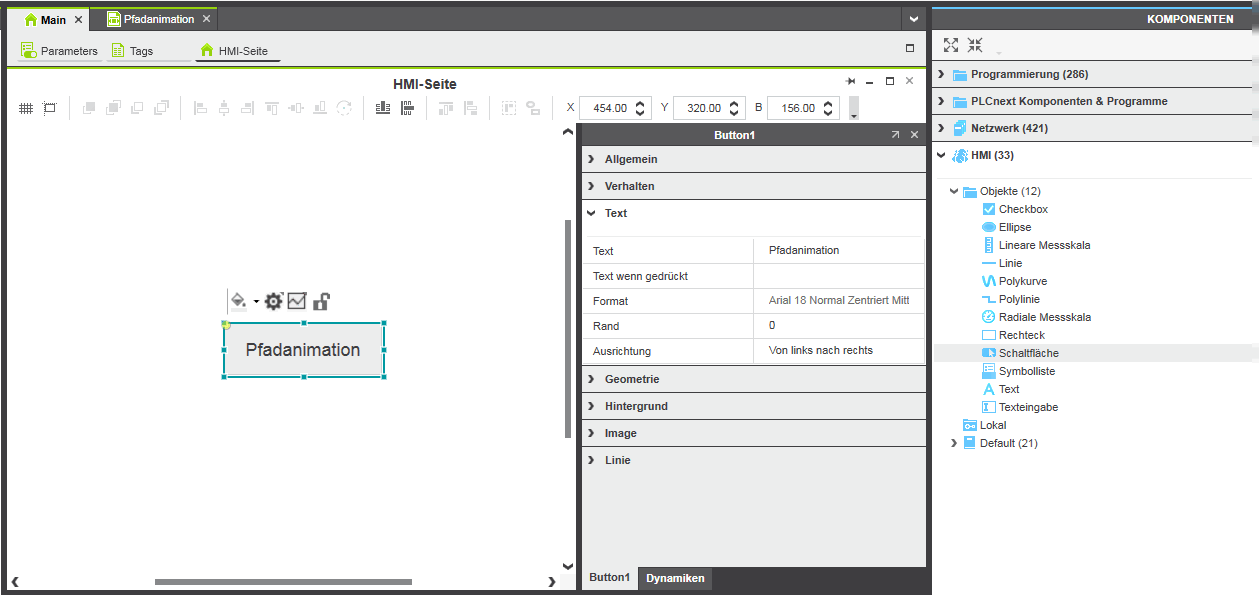Image resolution: width=1259 pixels, height=595 pixels.
Task: Toggle the unlock padlock icon
Action: click(321, 301)
